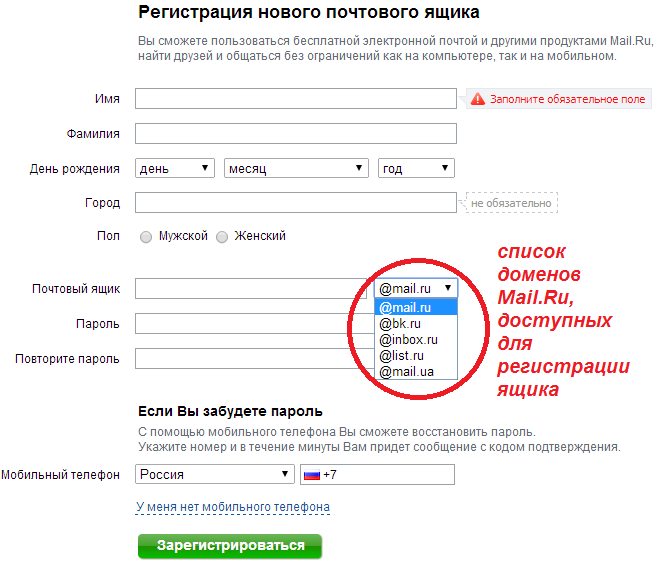657x563 pixels.
Task: Open the Россия country dropdown
Action: pyautogui.click(x=215, y=474)
